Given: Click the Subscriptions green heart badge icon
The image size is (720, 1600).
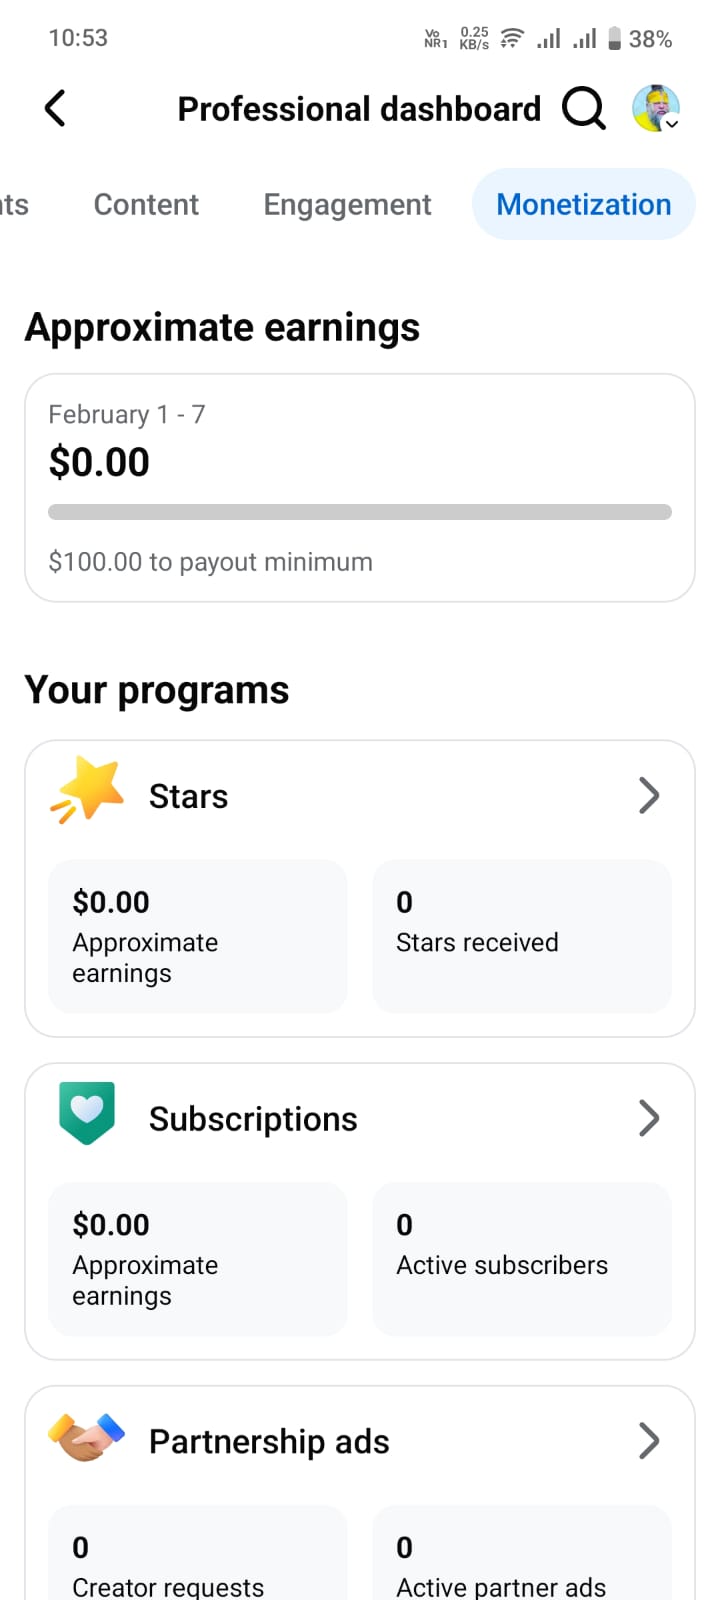Looking at the screenshot, I should pos(87,1113).
